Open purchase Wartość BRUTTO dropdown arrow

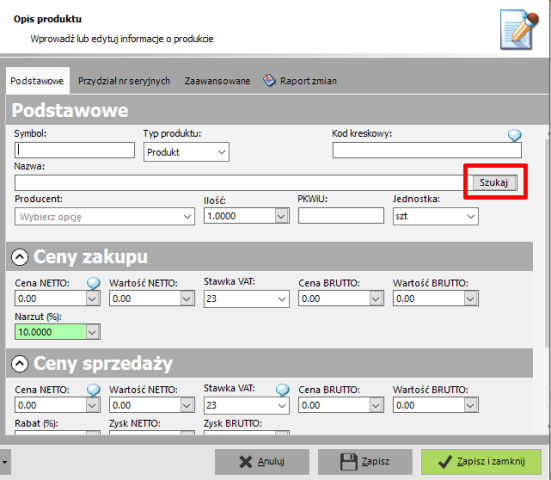point(470,299)
